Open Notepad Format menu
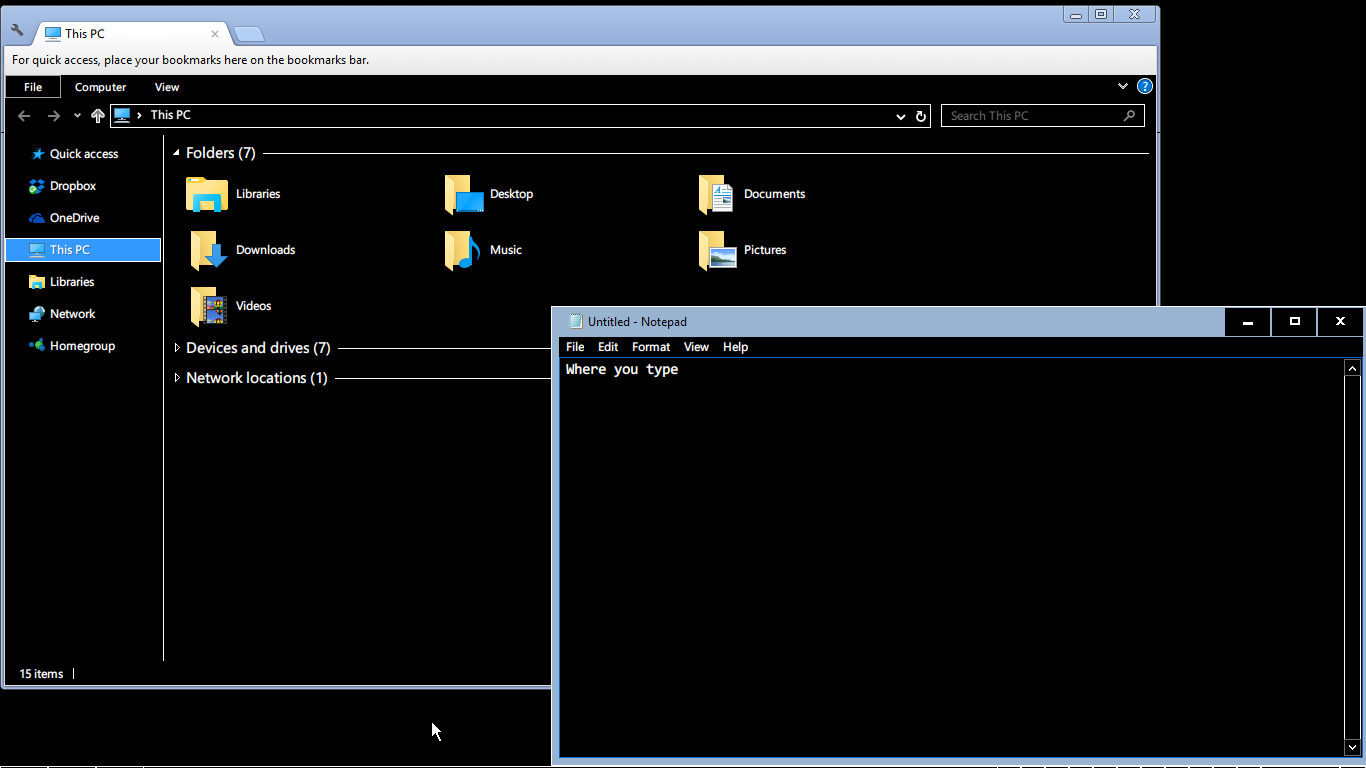Viewport: 1366px width, 768px height. (x=651, y=347)
